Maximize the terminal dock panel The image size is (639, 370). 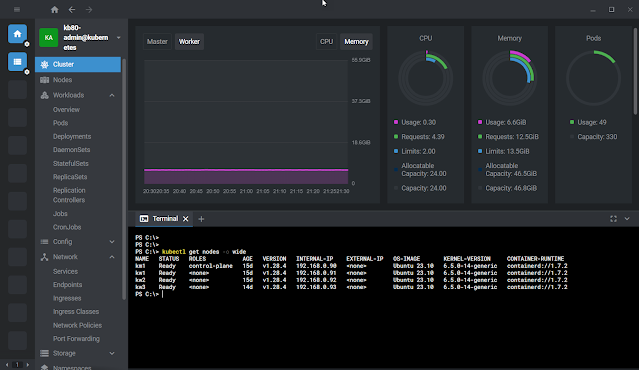[x=613, y=219]
